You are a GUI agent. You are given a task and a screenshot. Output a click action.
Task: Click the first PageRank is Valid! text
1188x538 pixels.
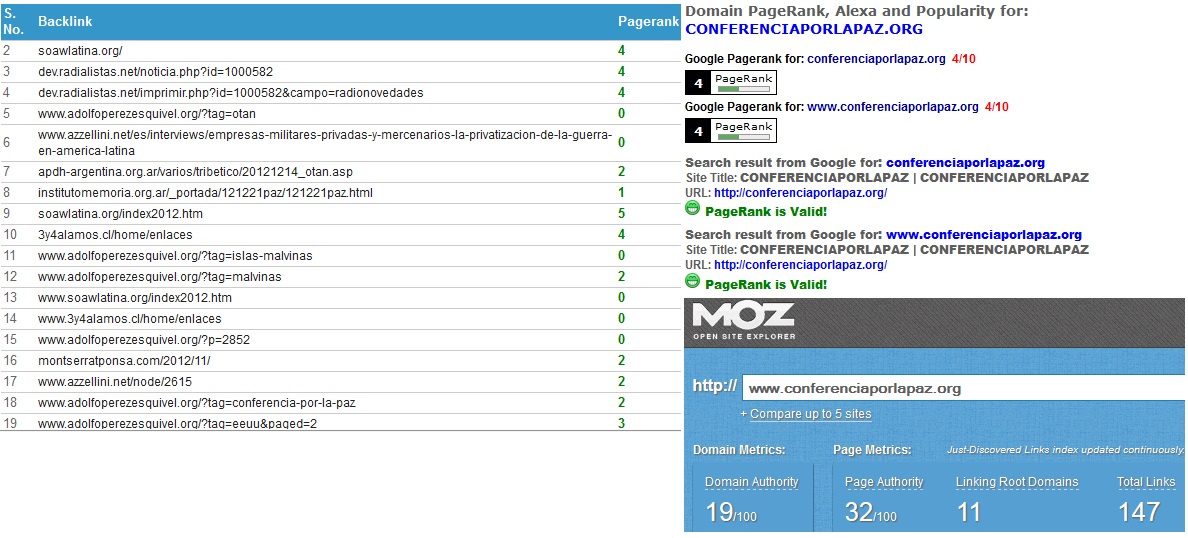(766, 212)
